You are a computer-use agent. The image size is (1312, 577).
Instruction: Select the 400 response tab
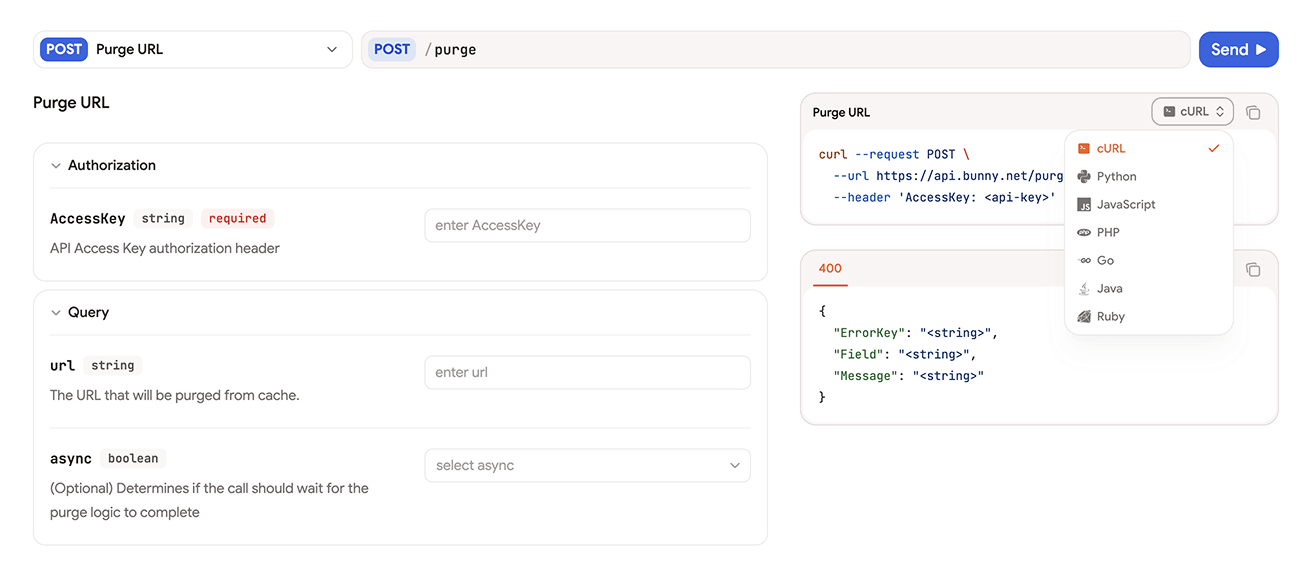[x=830, y=269]
